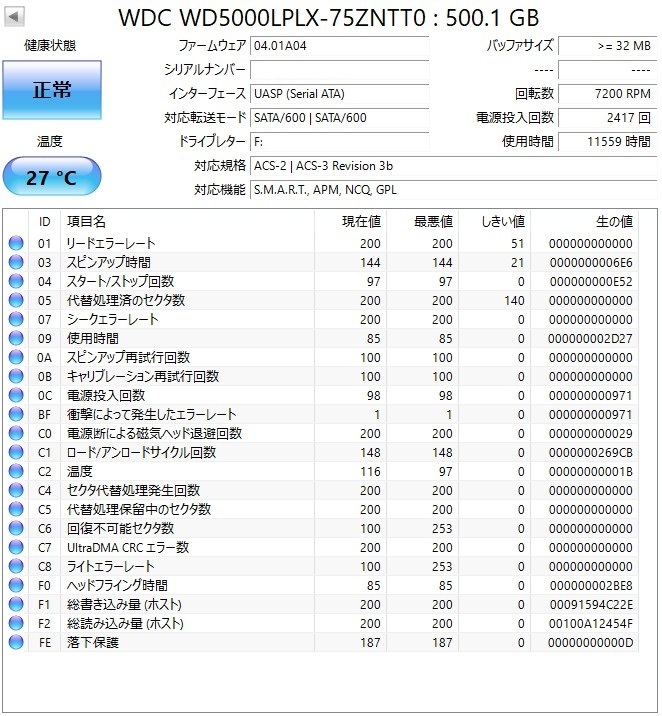The image size is (662, 716).
Task: Click the interface field UASP (Serial ATA)
Action: pyautogui.click(x=340, y=94)
